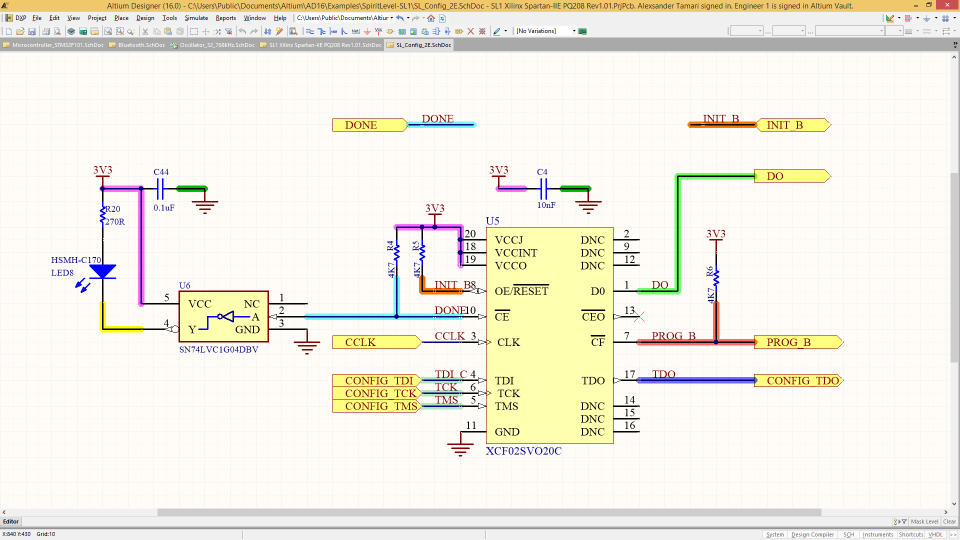This screenshot has height=540, width=960.
Task: Click the Home page icon
Action: 431,18
